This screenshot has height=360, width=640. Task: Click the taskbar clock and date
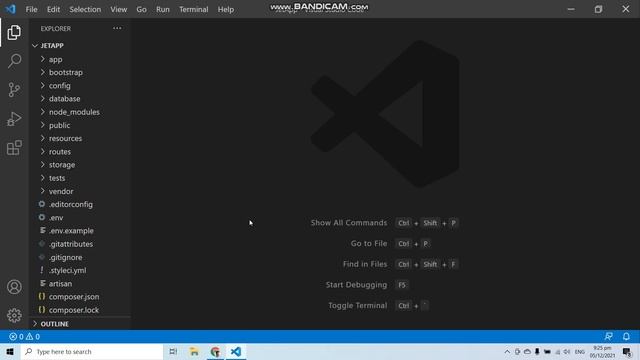602,352
